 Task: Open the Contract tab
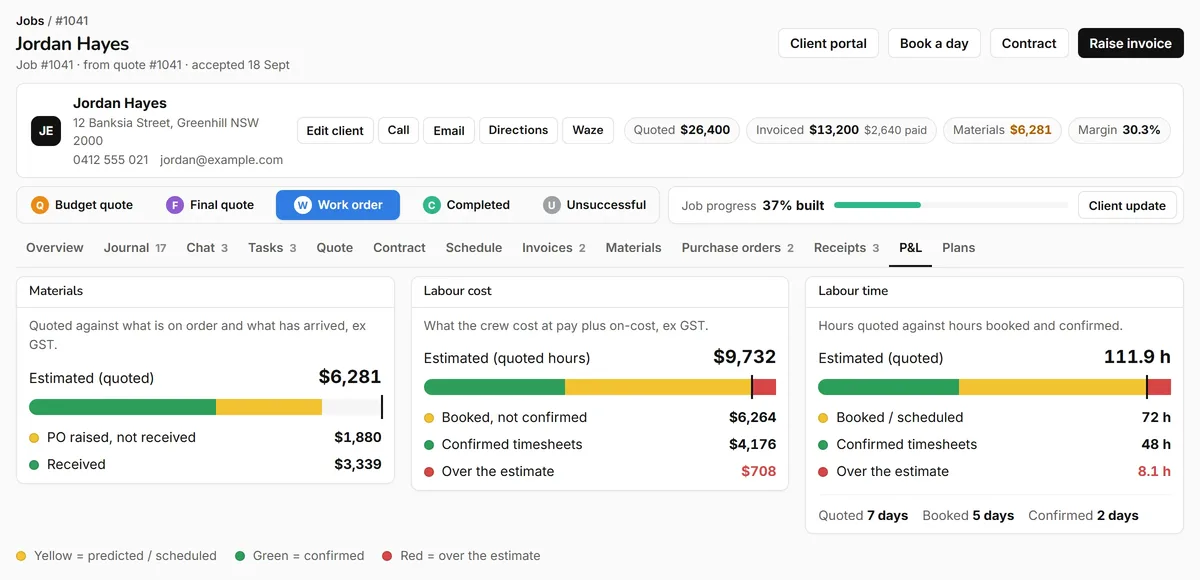tap(399, 248)
